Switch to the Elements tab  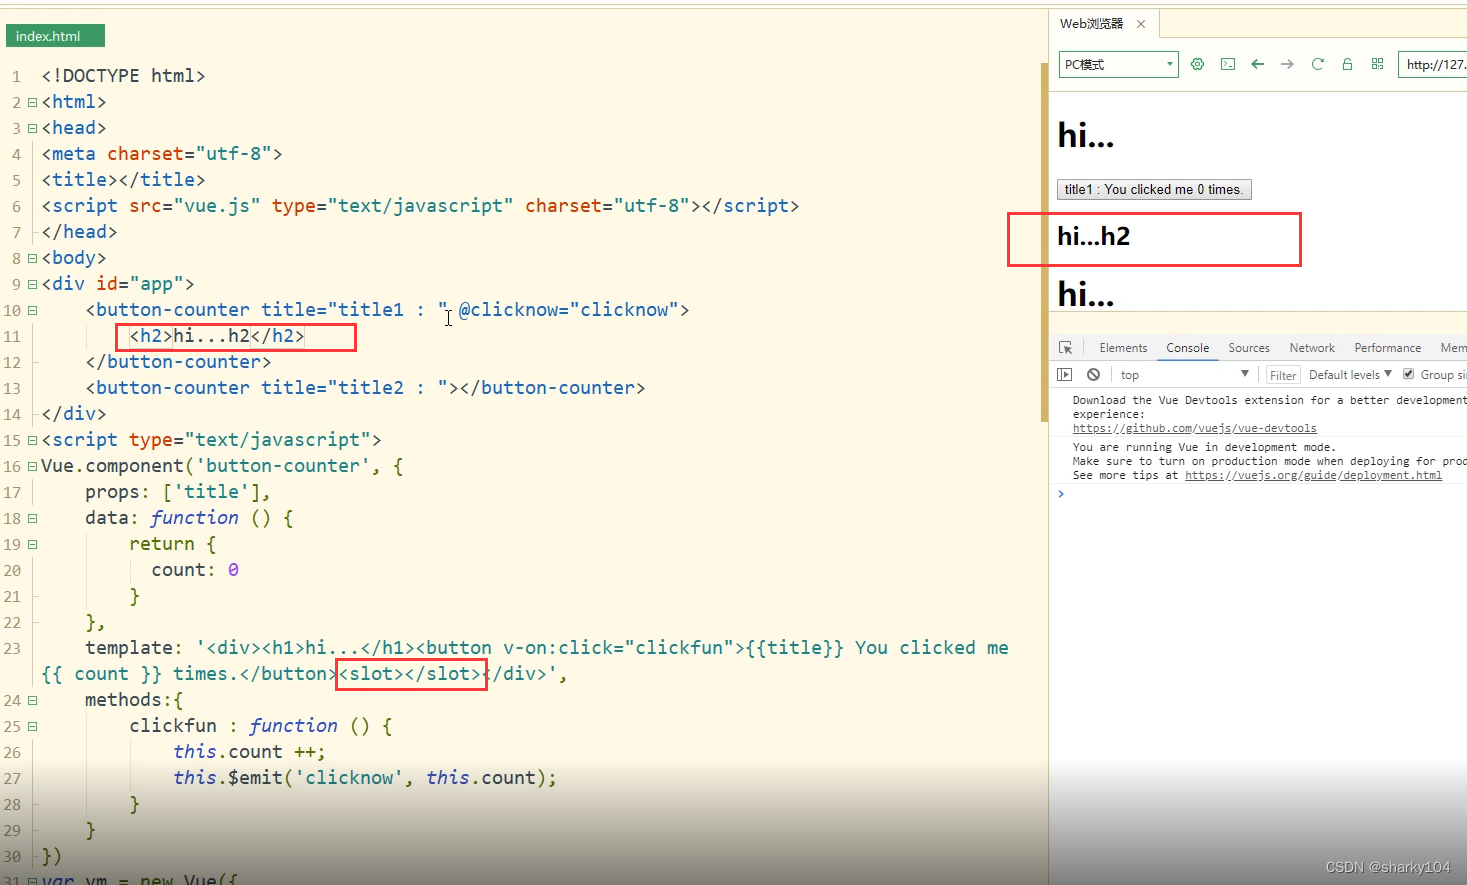[x=1123, y=348]
